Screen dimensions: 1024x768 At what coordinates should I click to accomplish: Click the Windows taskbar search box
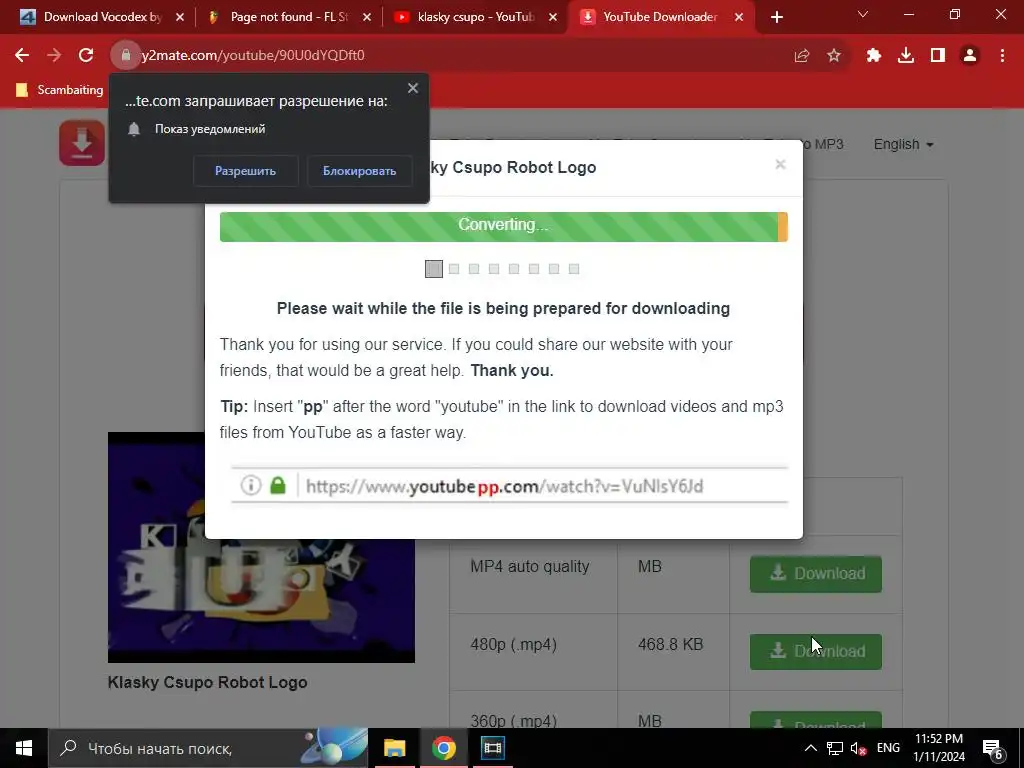click(208, 748)
